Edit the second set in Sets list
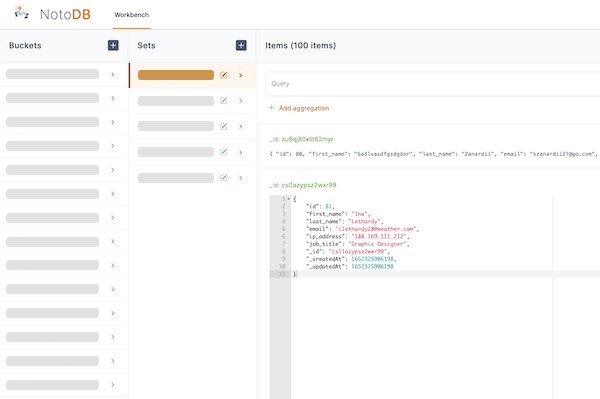The image size is (600, 399). coord(224,101)
